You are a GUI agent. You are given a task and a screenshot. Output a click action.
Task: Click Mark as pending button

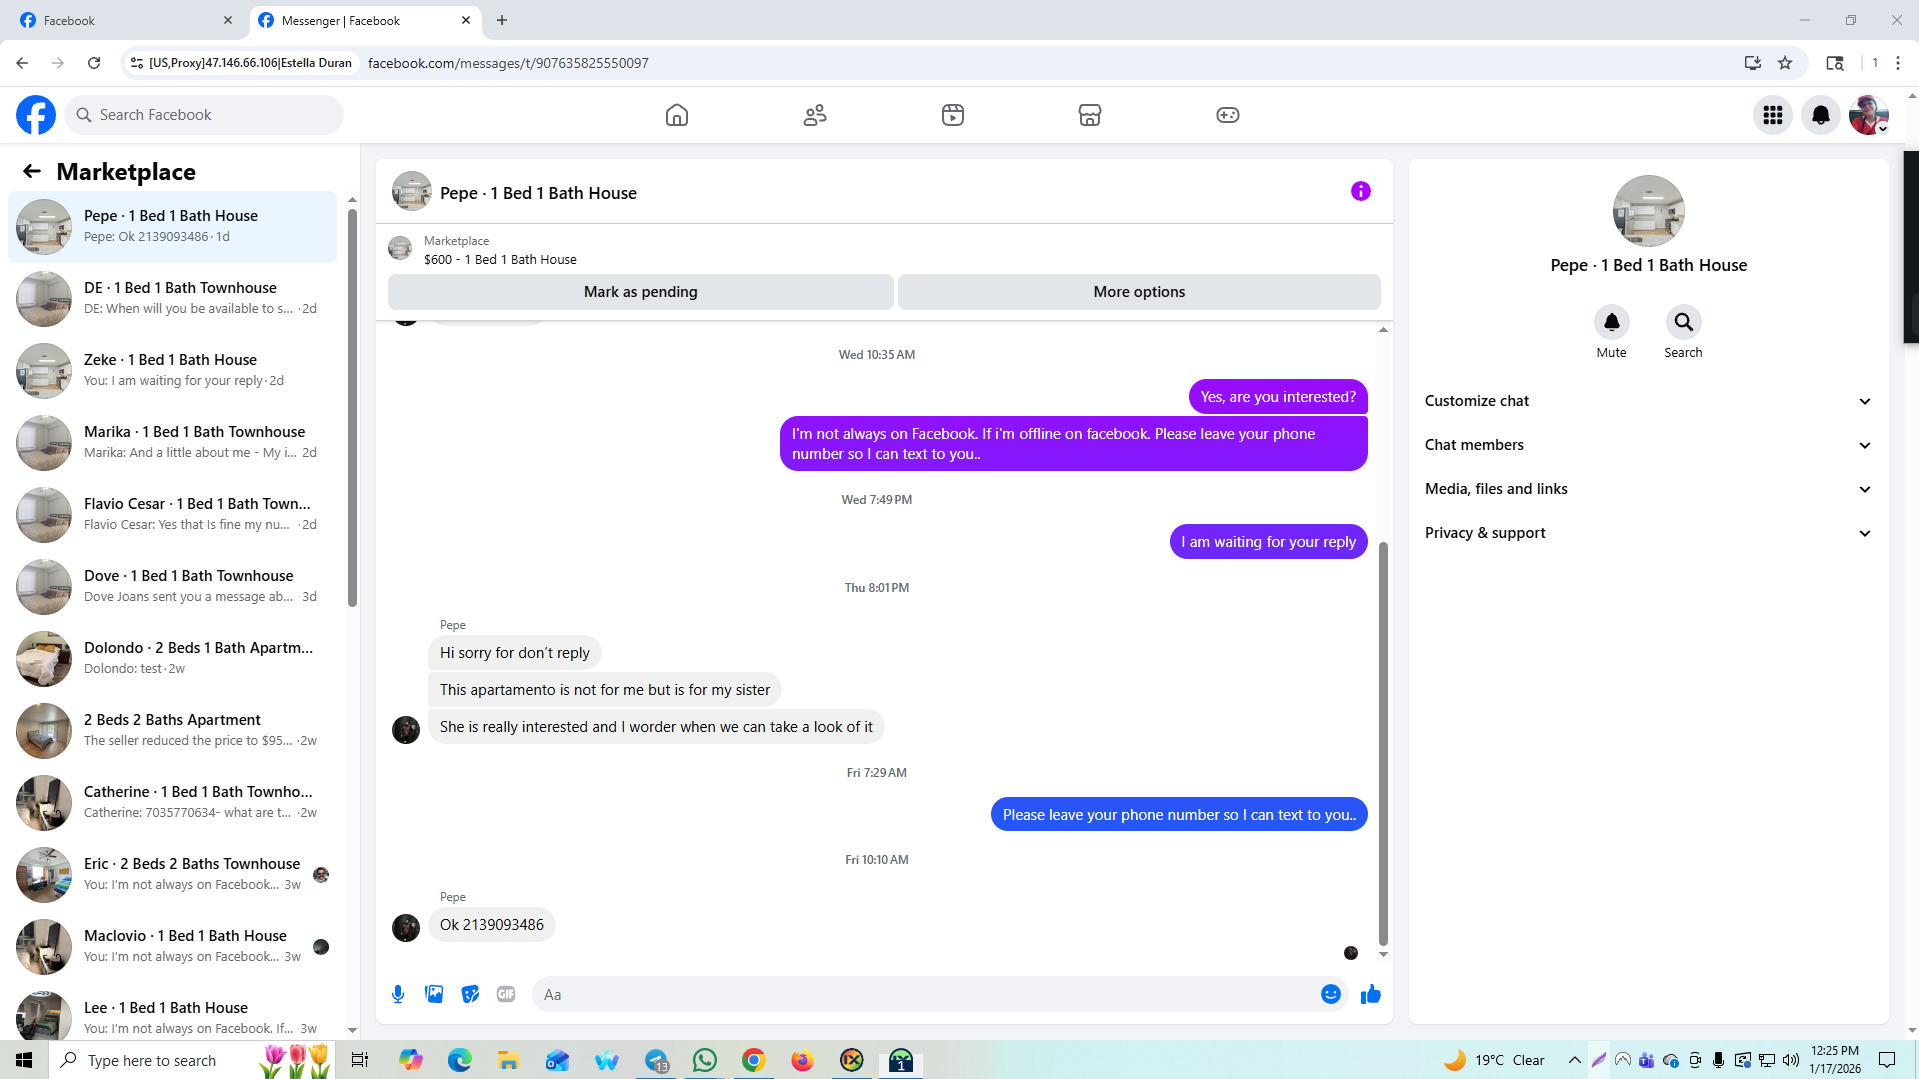pos(640,292)
